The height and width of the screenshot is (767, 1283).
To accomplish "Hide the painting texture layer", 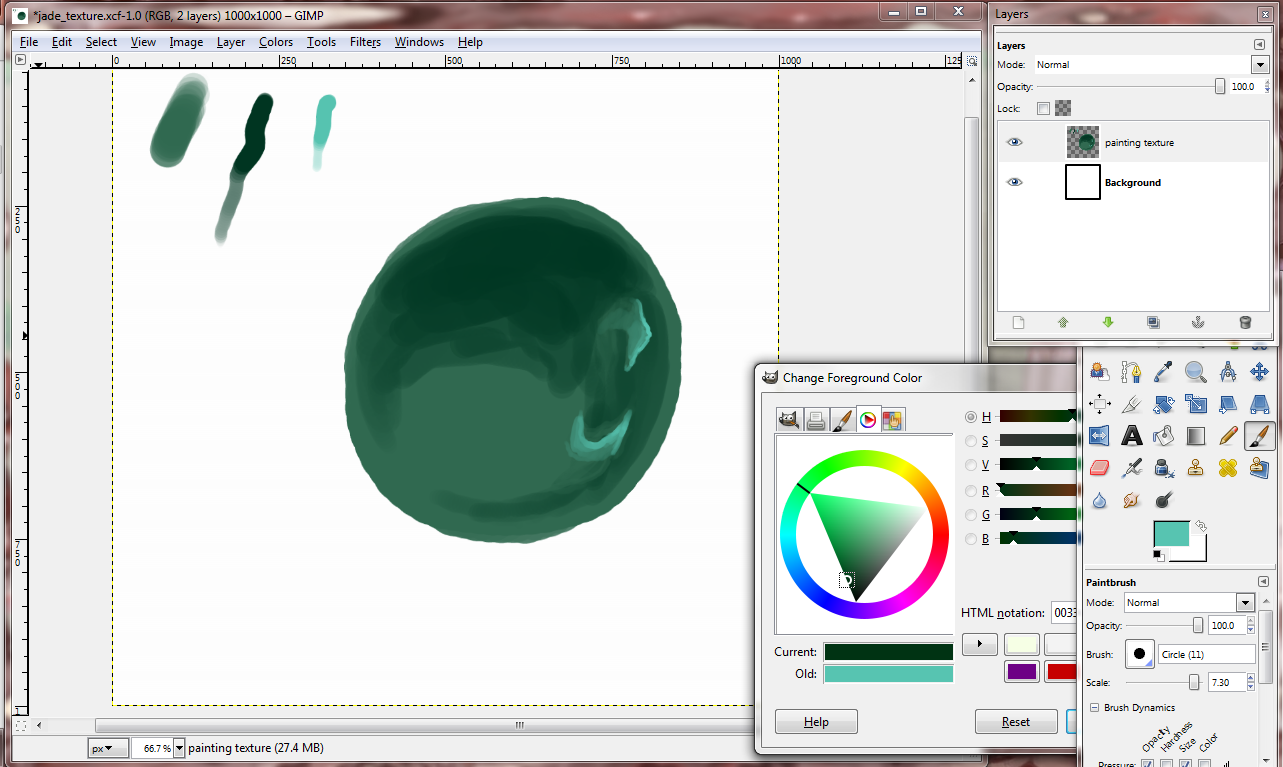I will click(1015, 143).
